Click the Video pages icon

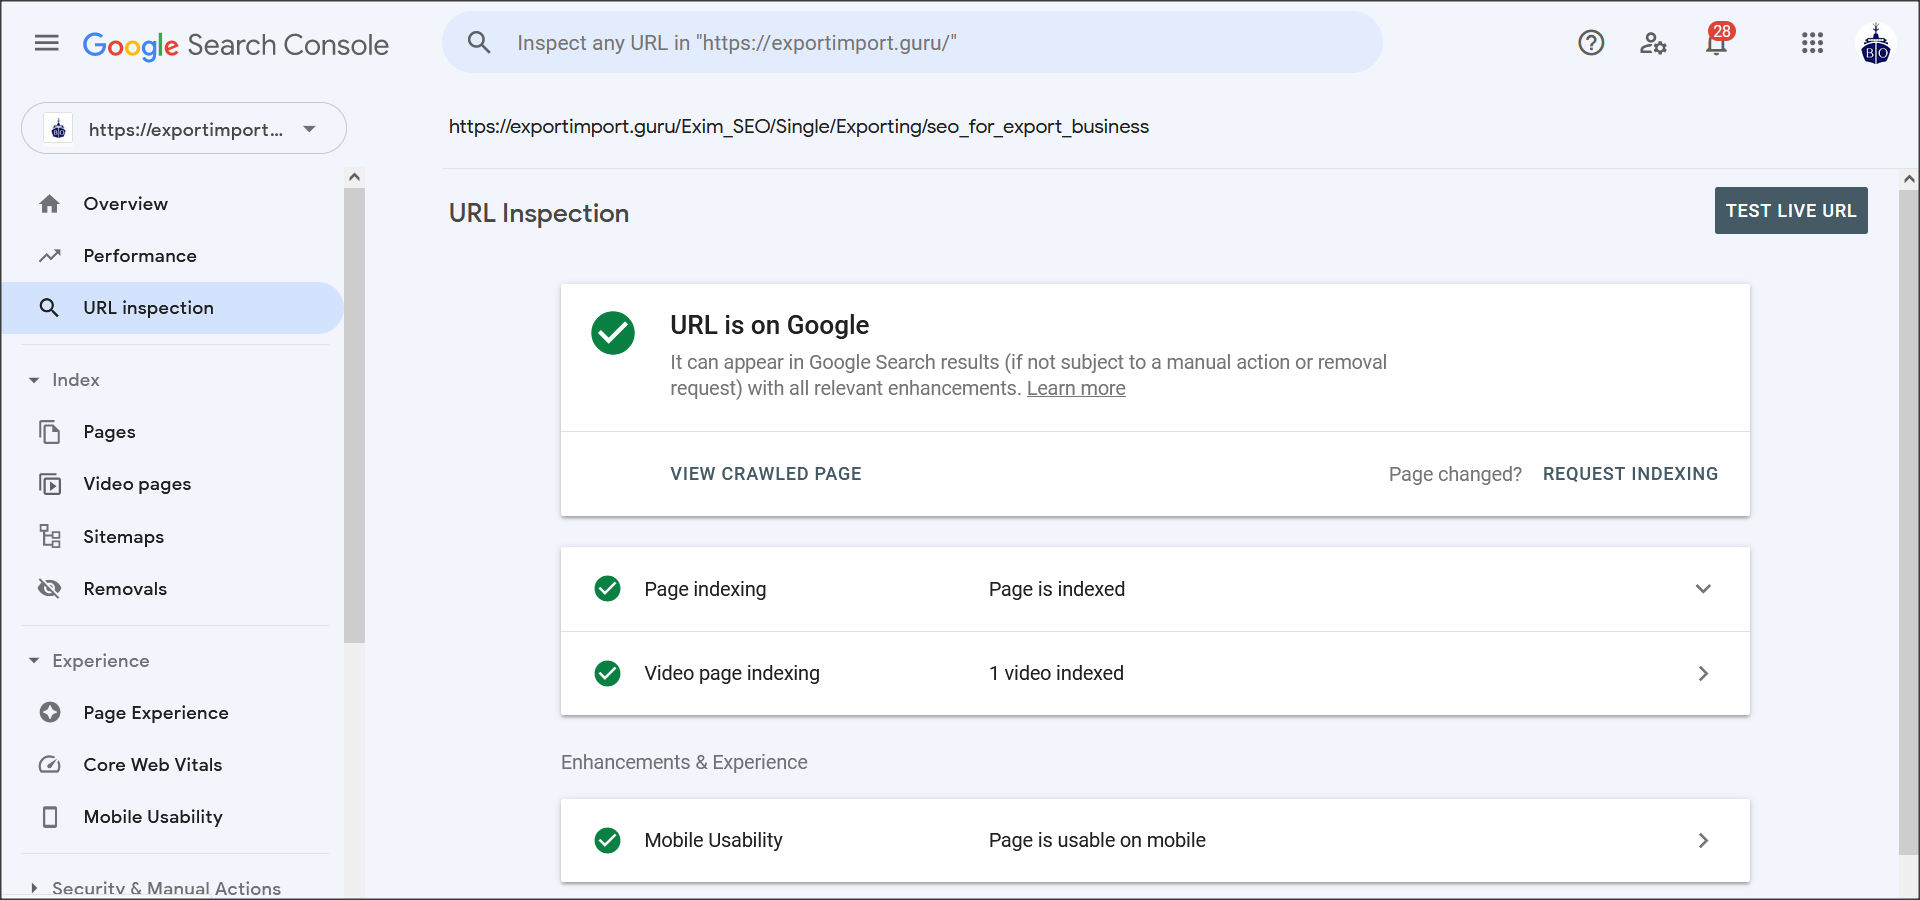pos(50,484)
